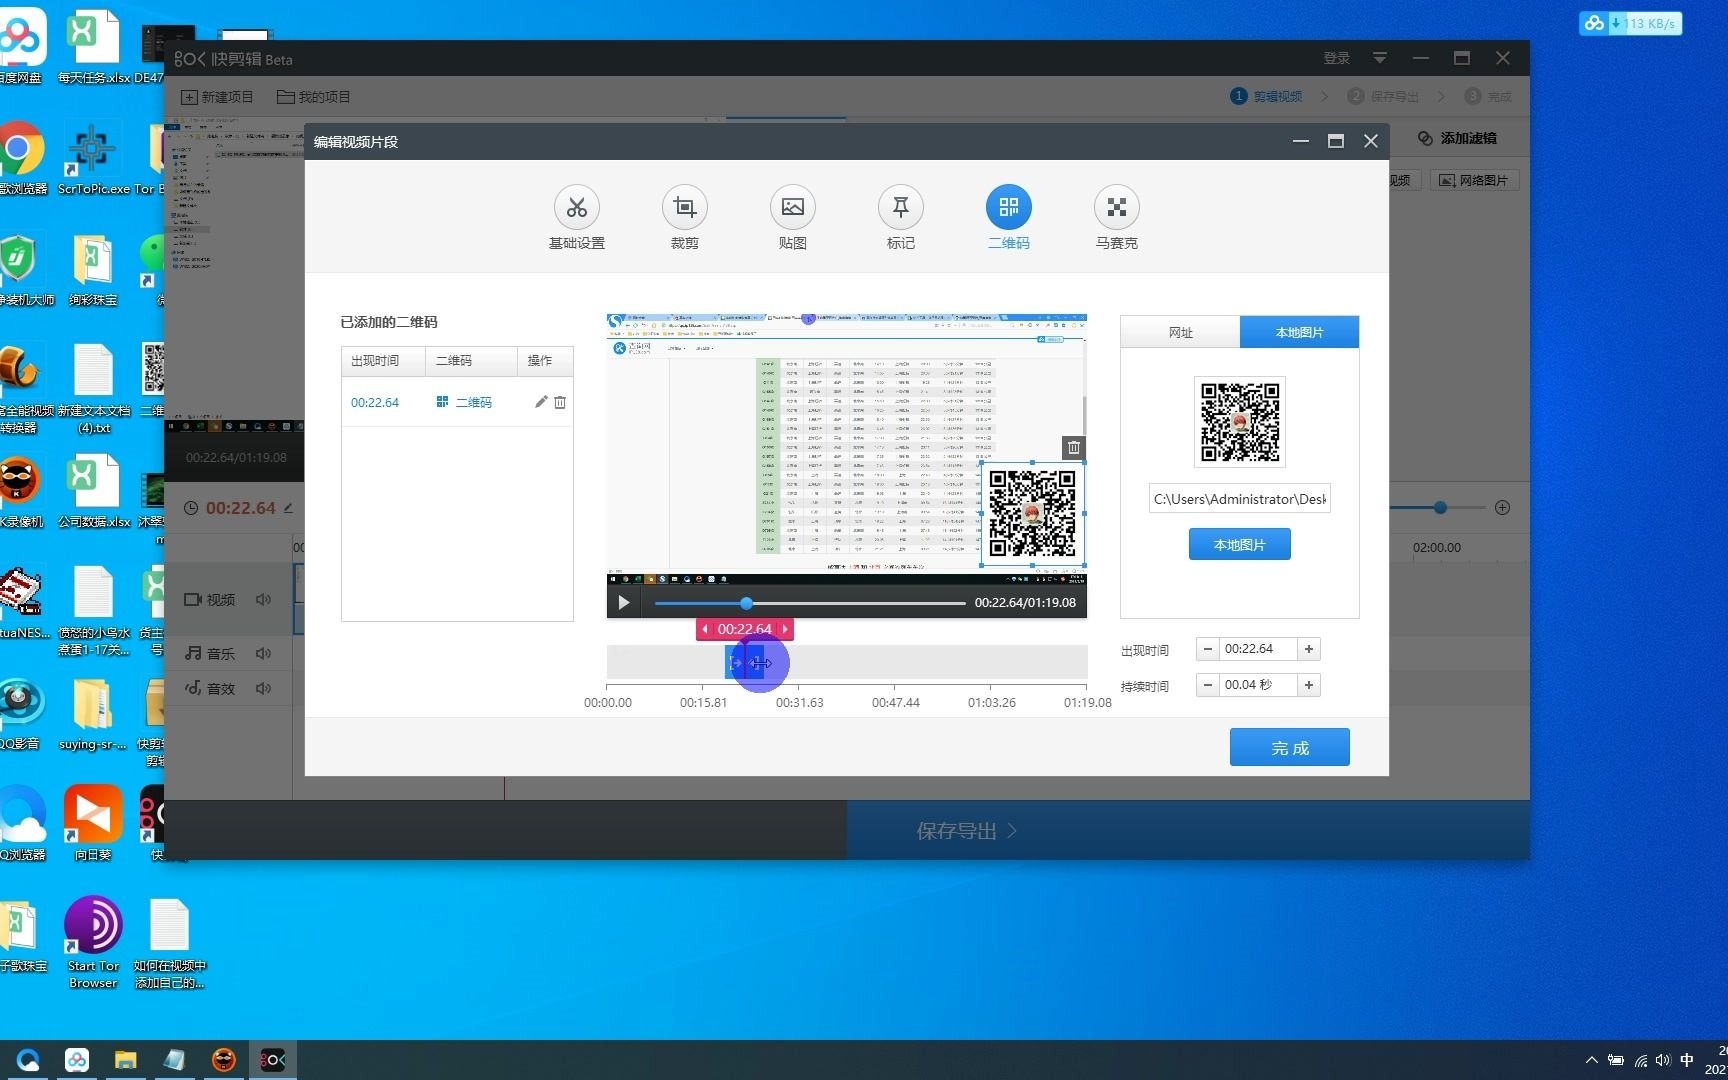This screenshot has height=1080, width=1728.
Task: Click the volume icon in the system tray
Action: 1663,1060
